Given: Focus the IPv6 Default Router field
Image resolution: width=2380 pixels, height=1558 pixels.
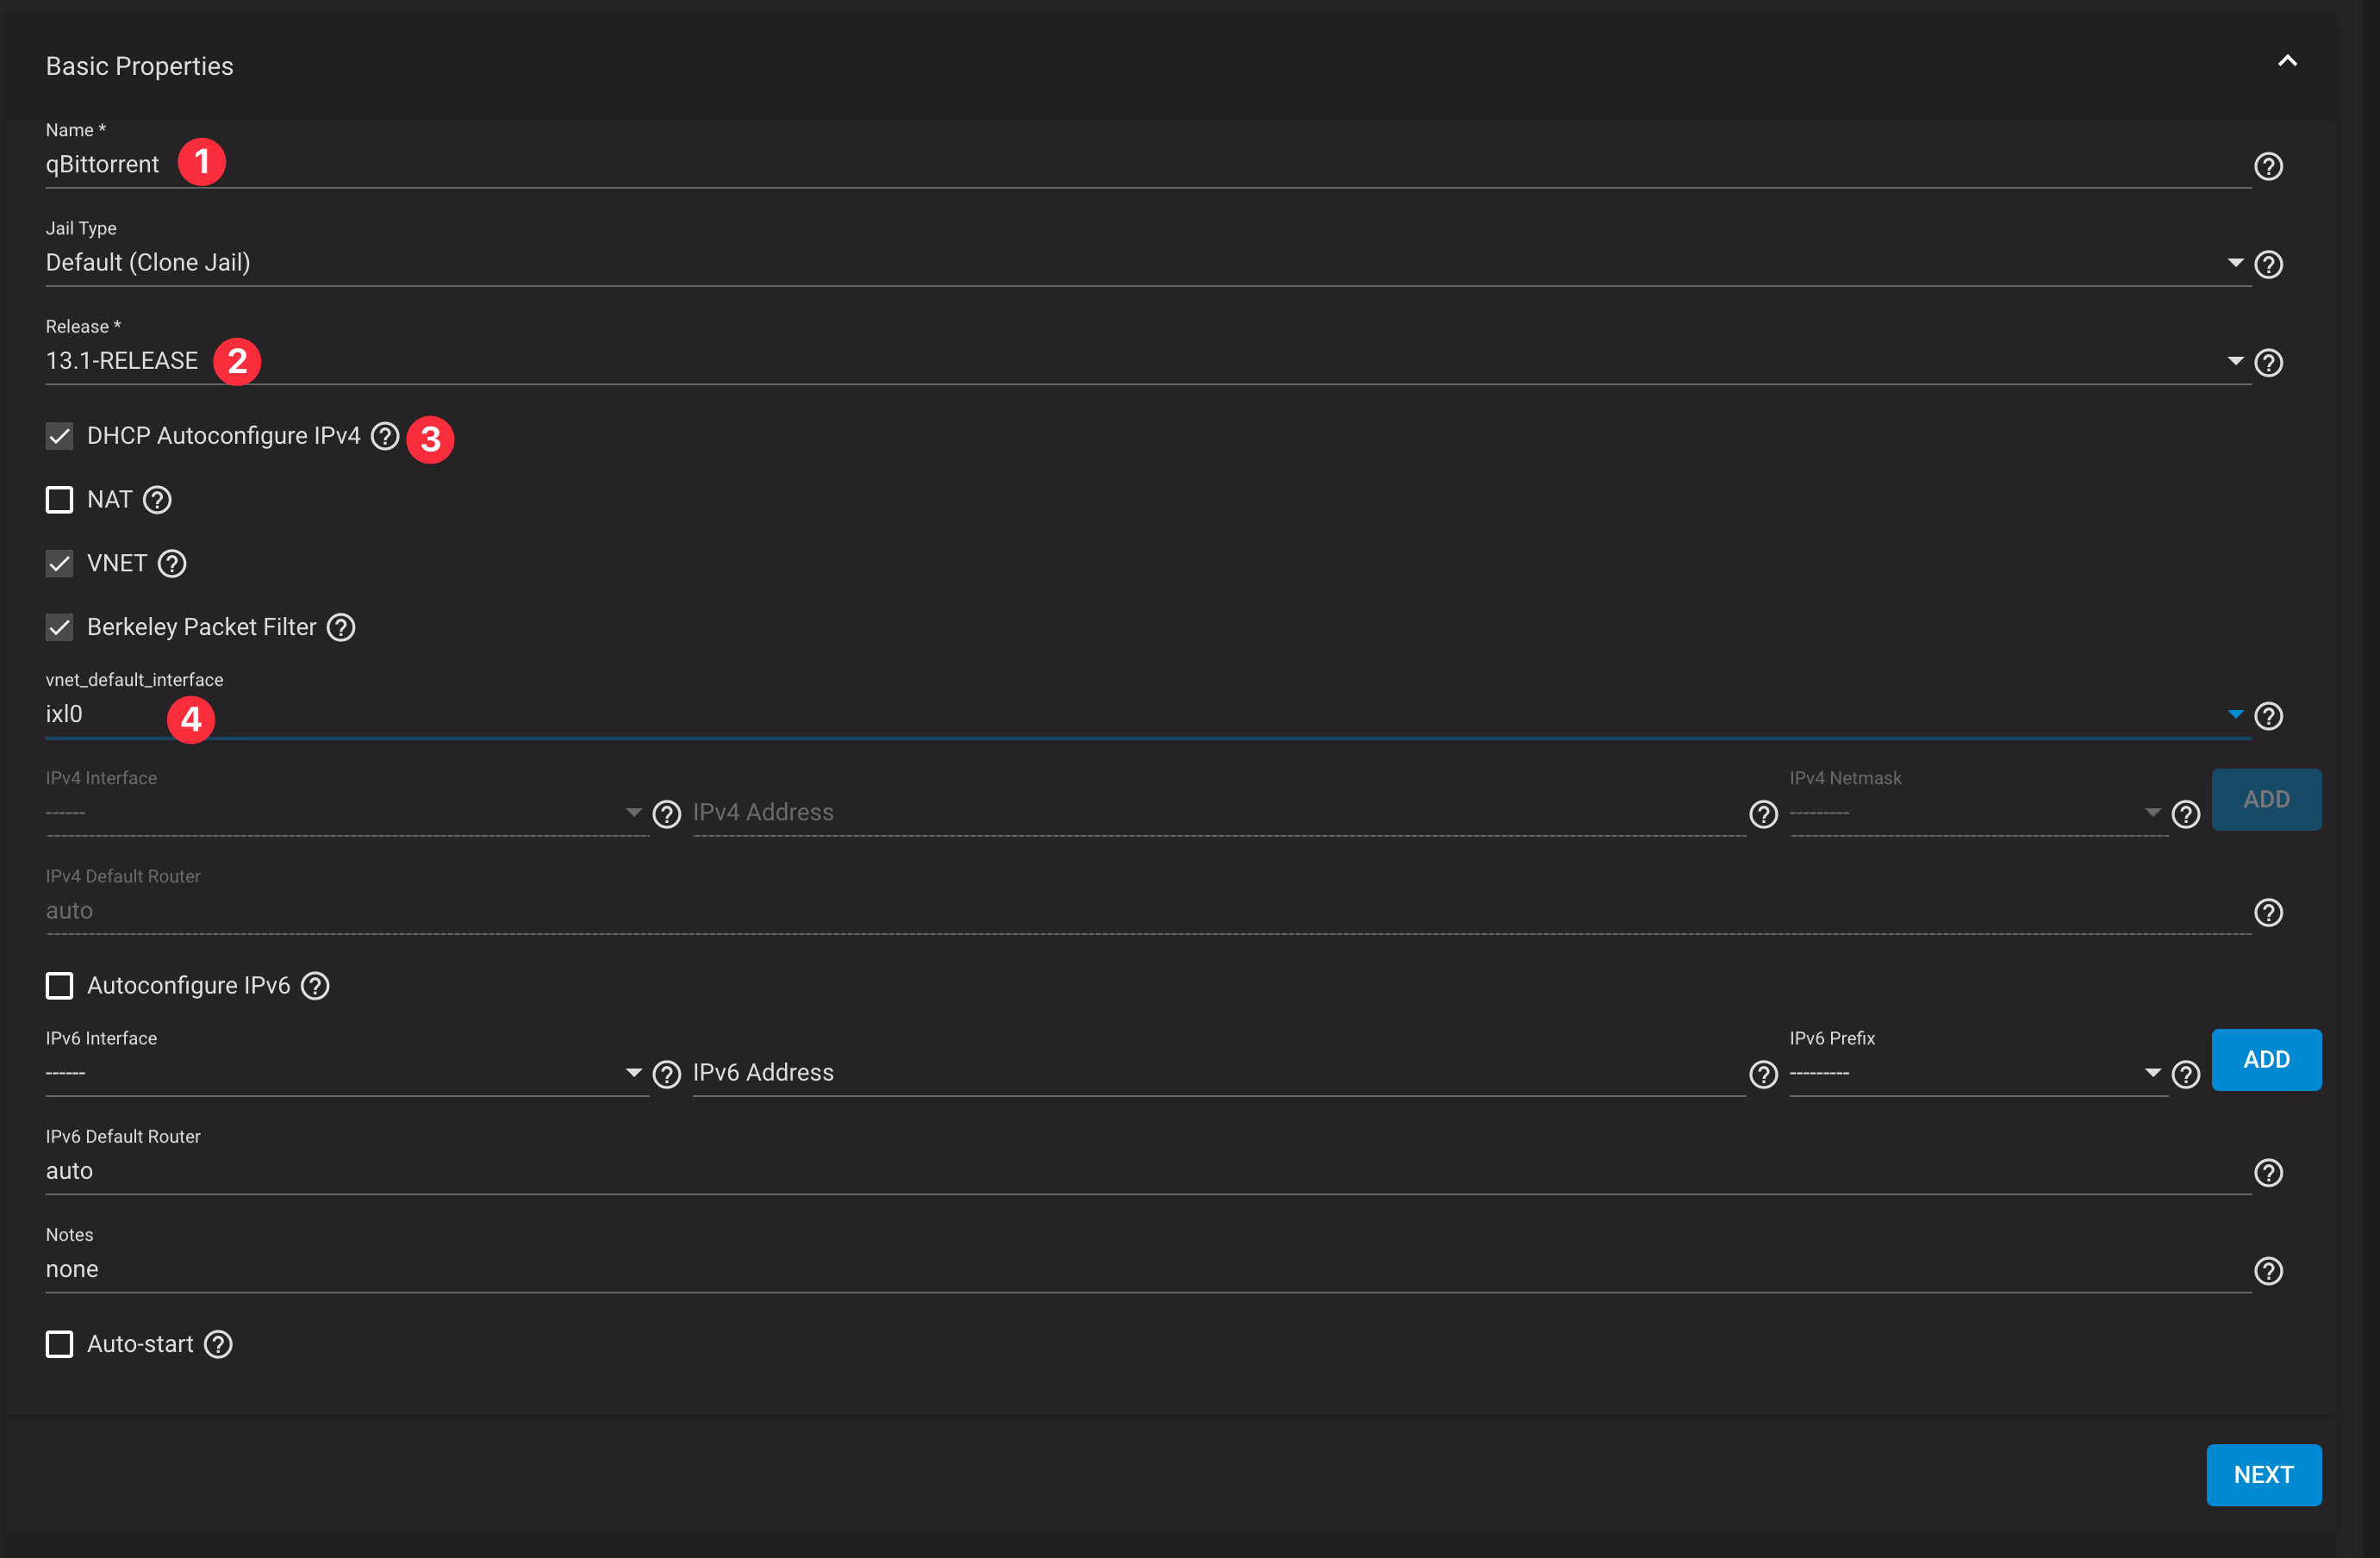Looking at the screenshot, I should coord(1148,1171).
